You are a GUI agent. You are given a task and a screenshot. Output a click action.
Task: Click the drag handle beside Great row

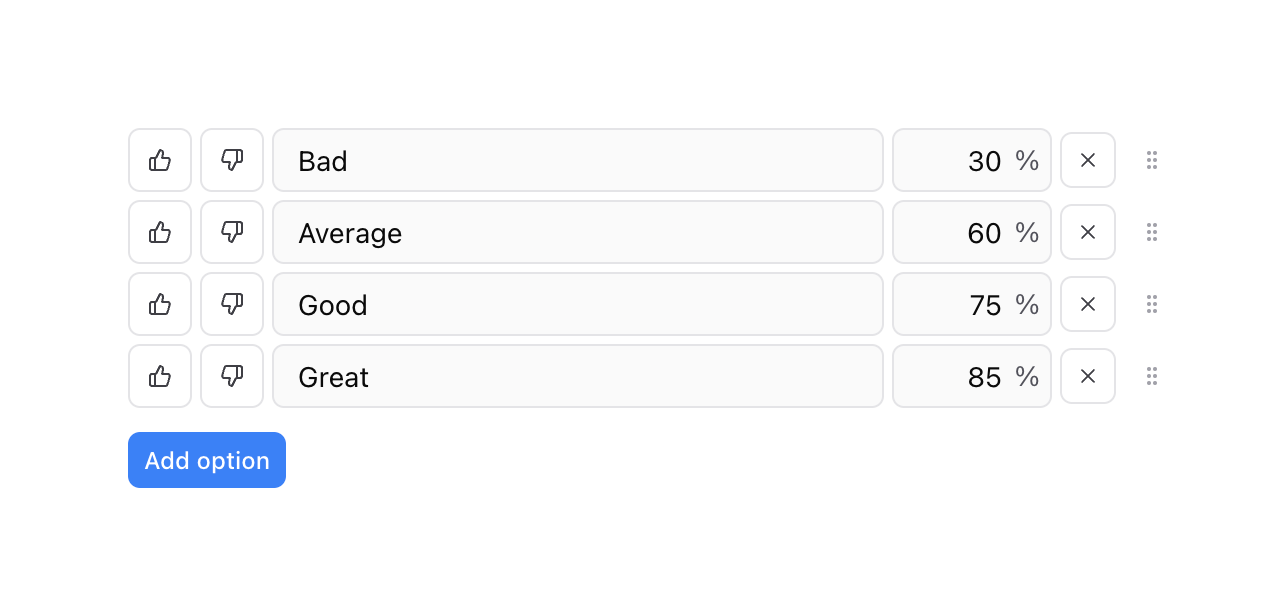coord(1152,376)
